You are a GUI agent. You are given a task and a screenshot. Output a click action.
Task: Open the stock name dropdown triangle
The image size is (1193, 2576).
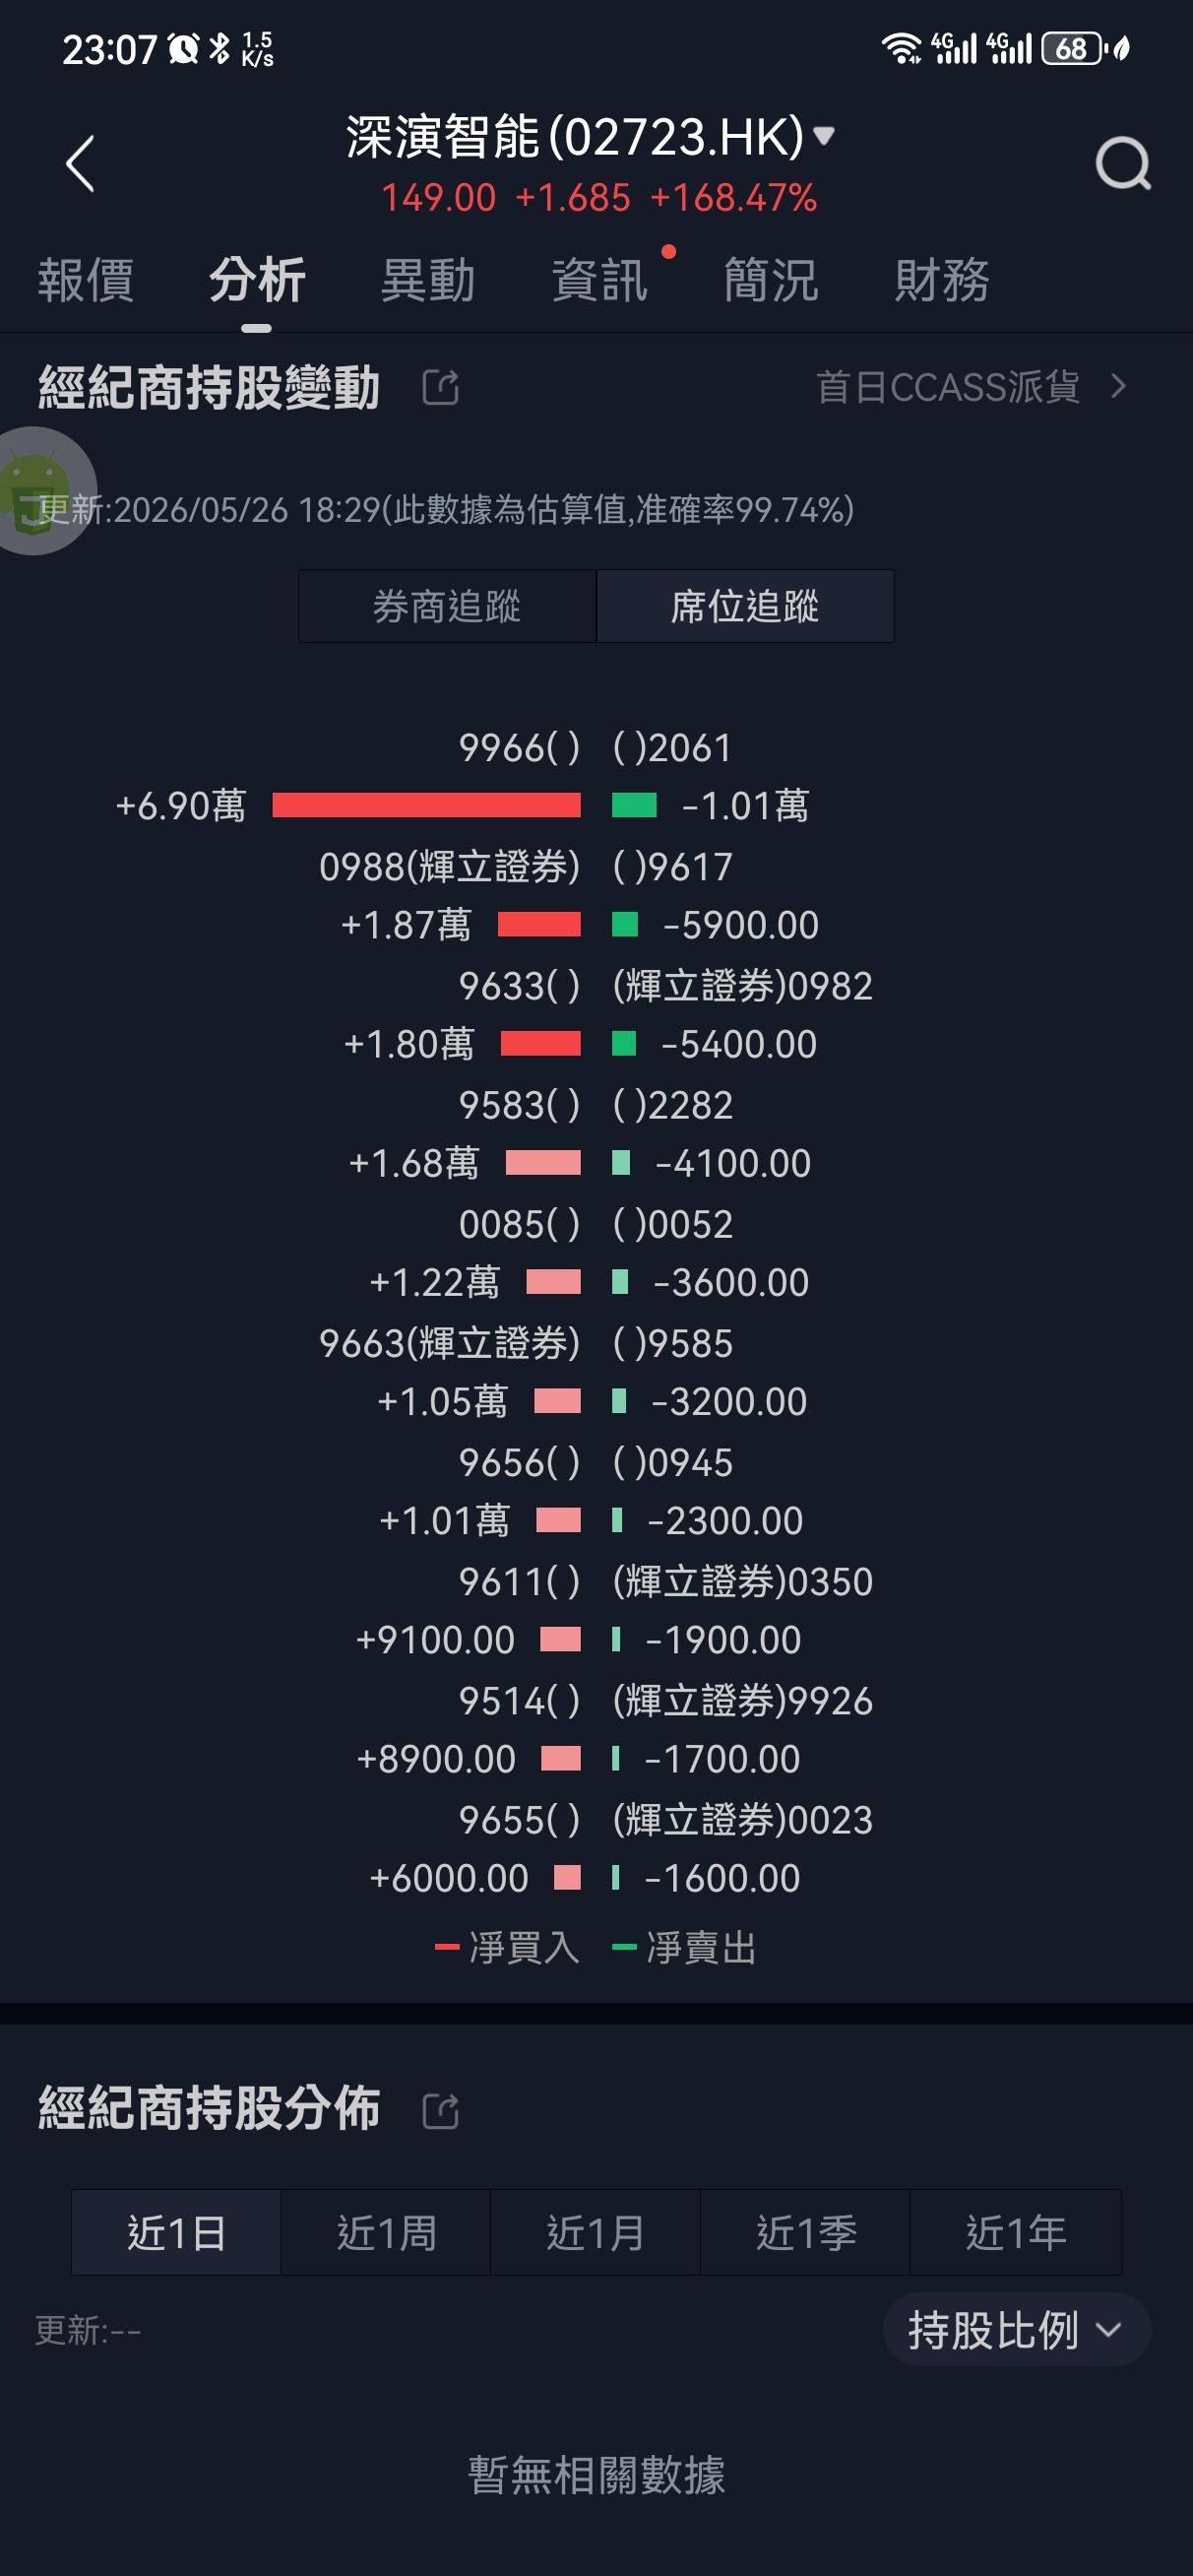(x=824, y=136)
